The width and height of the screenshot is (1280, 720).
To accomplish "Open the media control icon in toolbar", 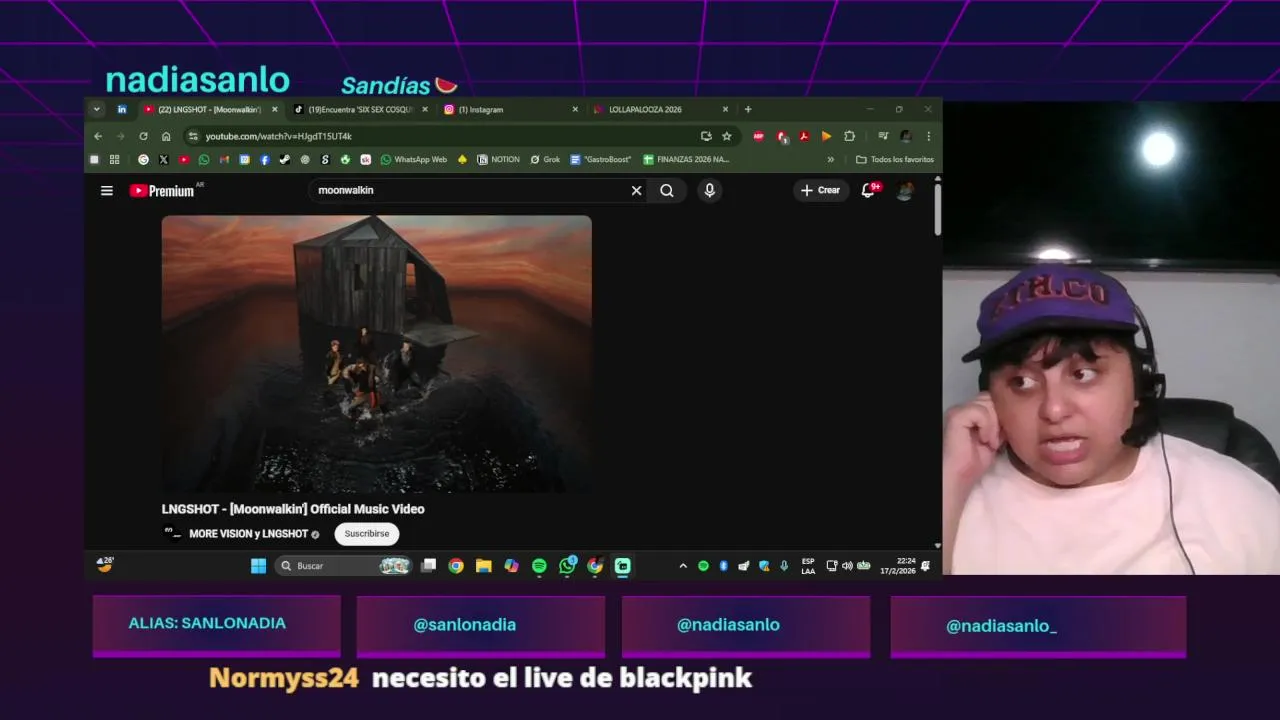I will point(883,136).
